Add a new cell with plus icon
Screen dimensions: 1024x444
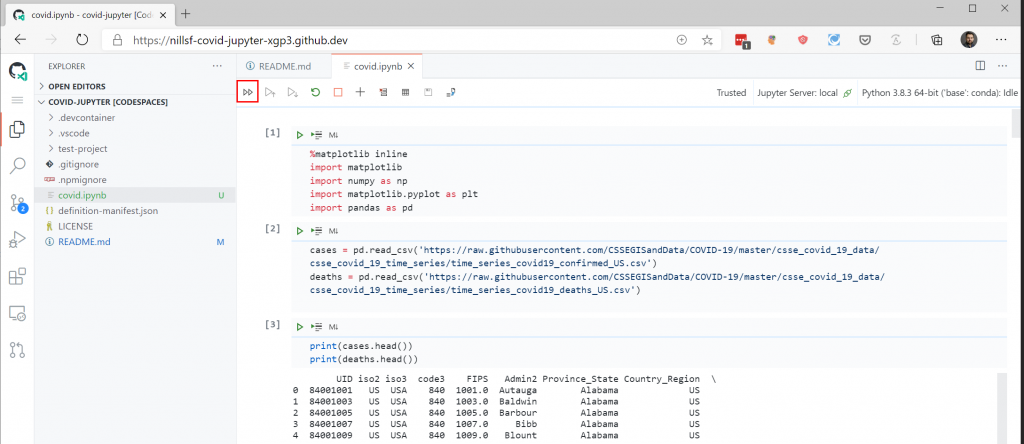360,93
